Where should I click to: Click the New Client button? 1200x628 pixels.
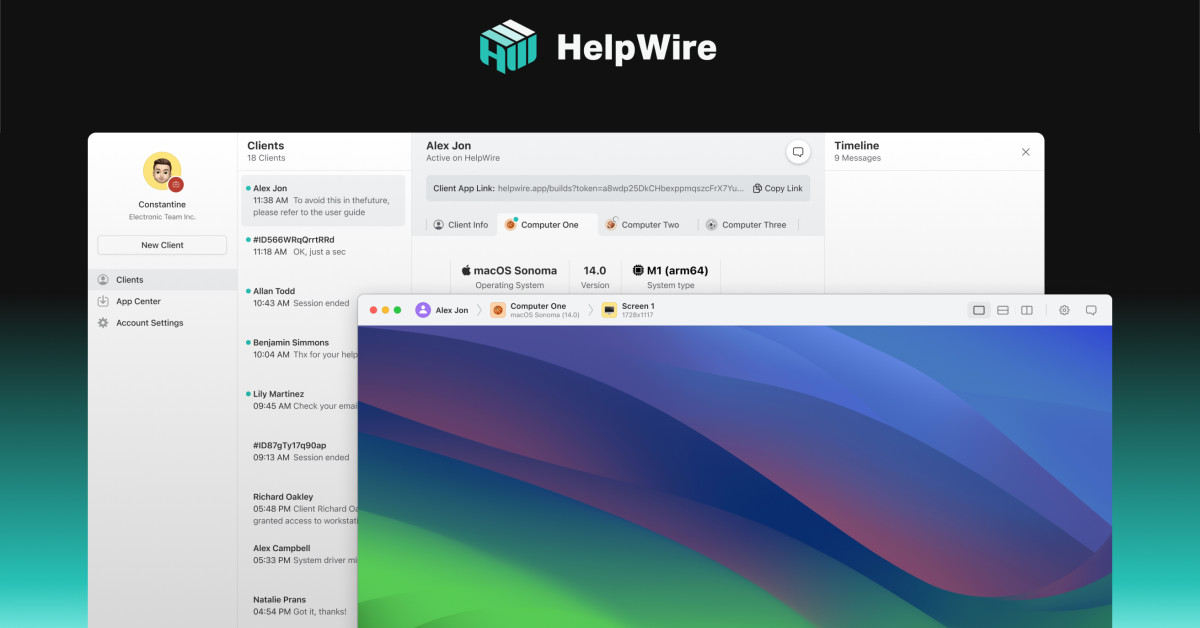(162, 244)
